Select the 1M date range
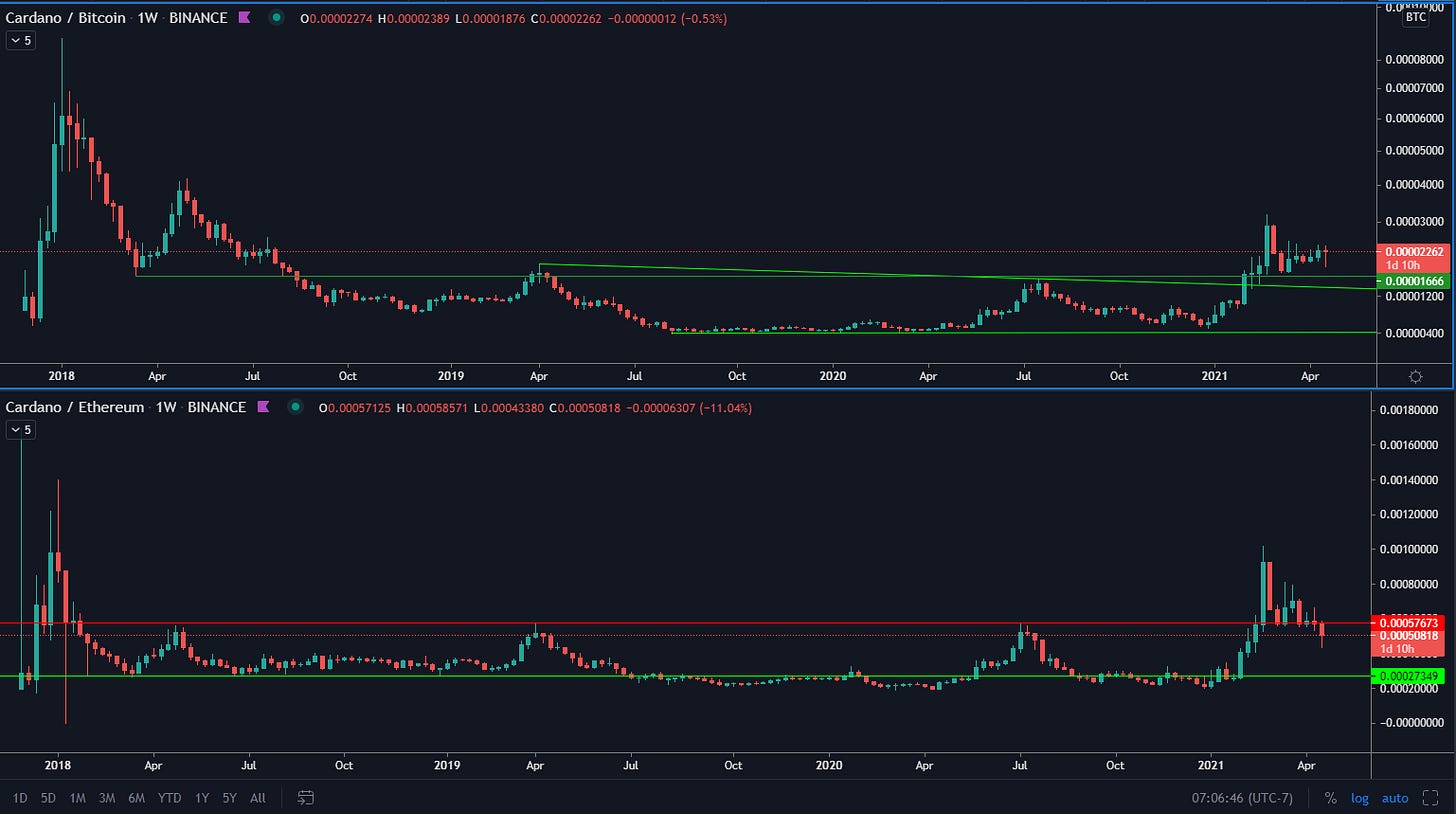Image resolution: width=1456 pixels, height=814 pixels. click(x=78, y=798)
